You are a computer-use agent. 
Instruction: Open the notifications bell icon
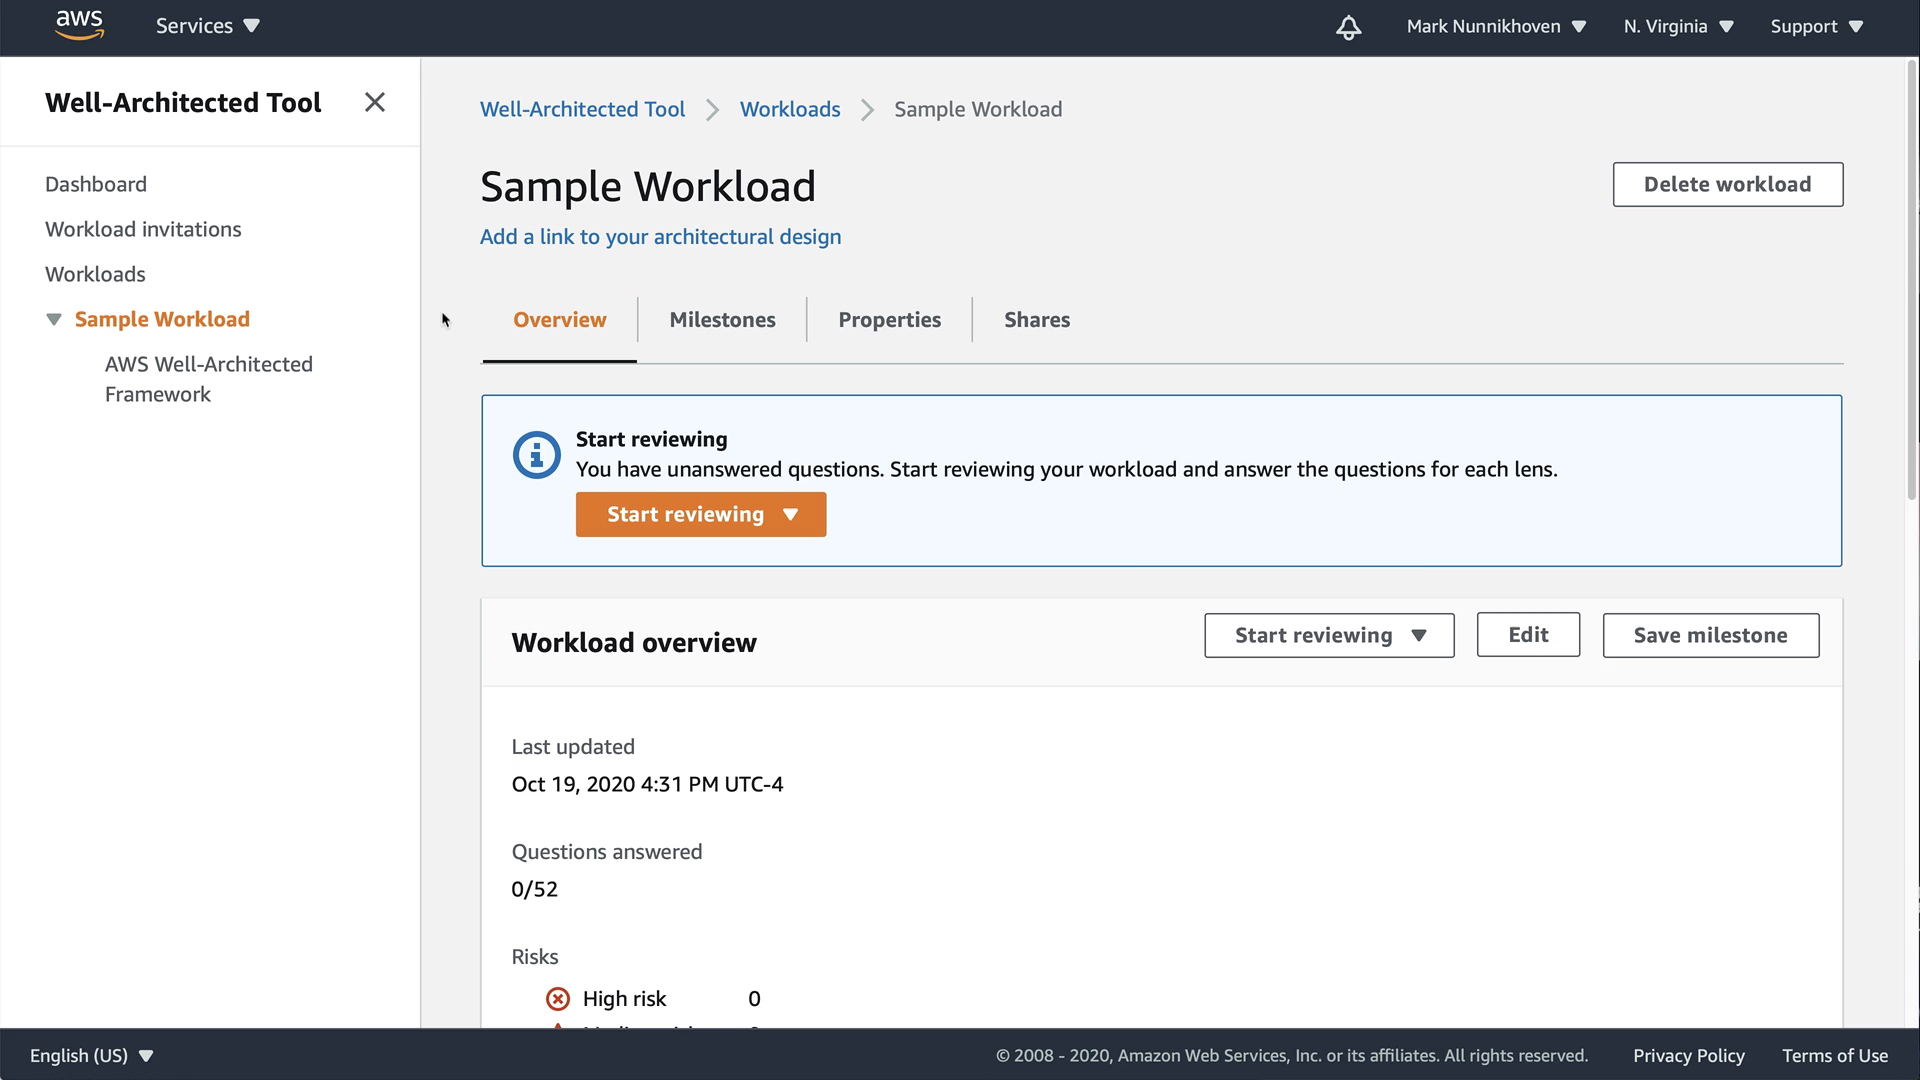[1348, 27]
